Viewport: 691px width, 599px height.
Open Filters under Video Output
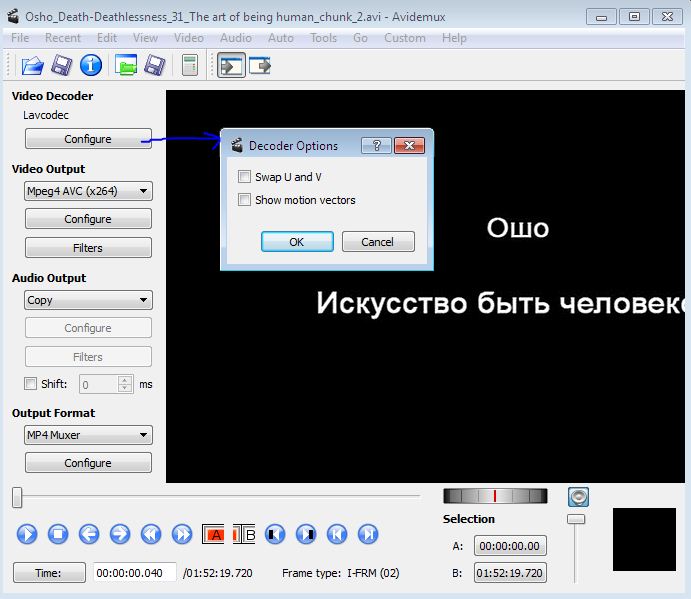click(x=88, y=248)
